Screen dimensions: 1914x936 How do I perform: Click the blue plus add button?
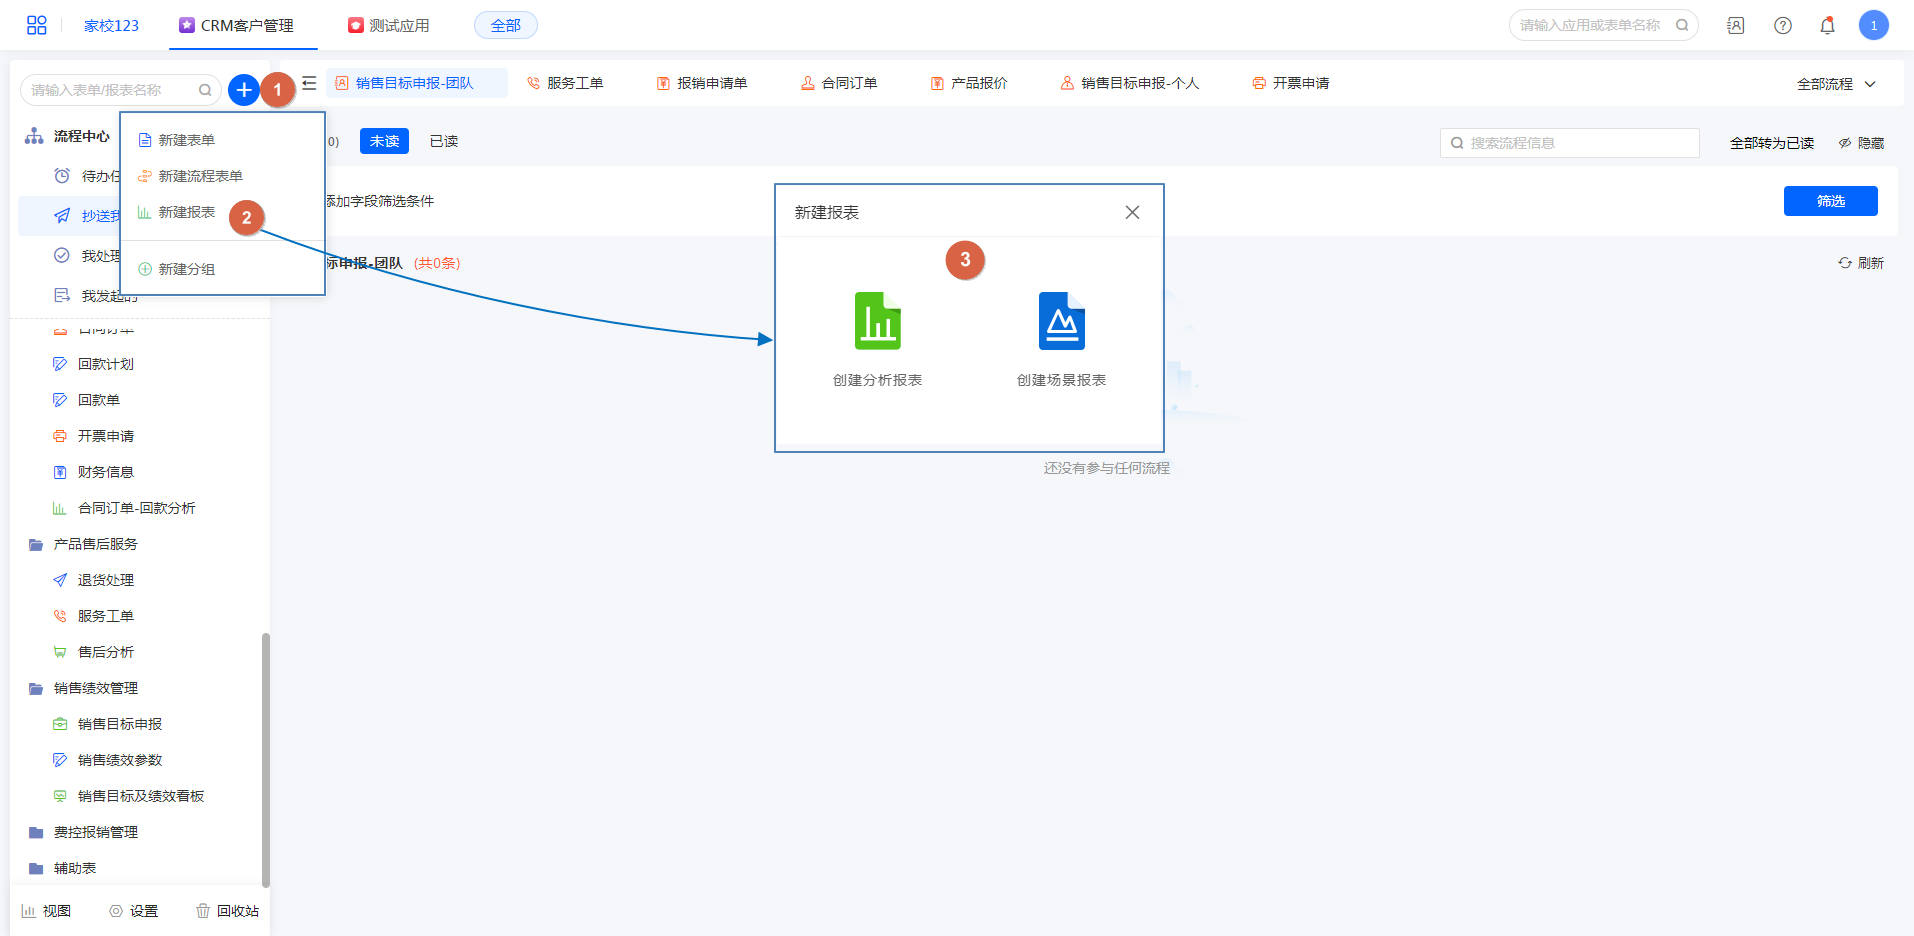[x=243, y=90]
